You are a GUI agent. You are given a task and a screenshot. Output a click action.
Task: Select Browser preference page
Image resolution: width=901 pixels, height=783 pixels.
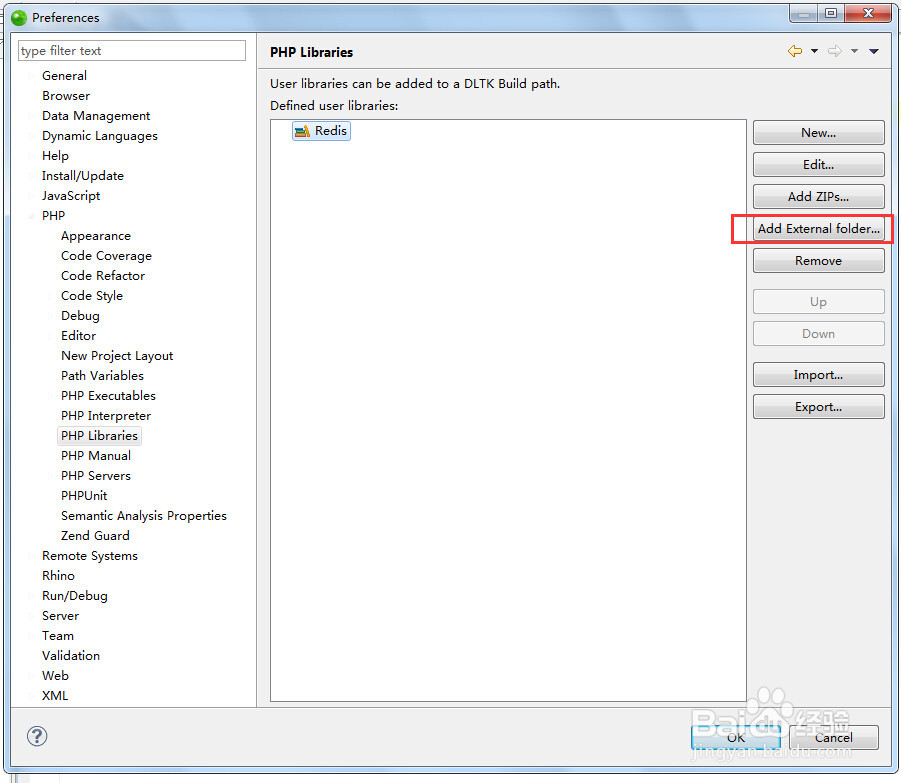tap(66, 96)
